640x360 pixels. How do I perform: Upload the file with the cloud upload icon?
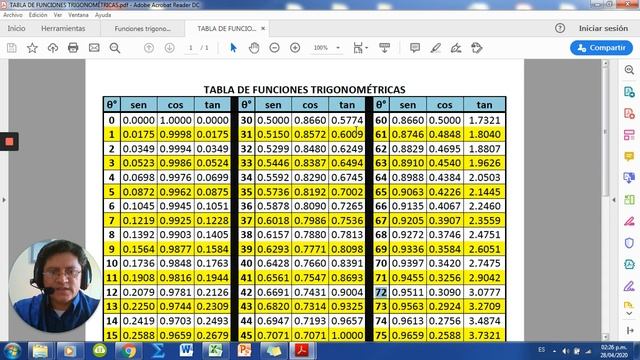(53, 48)
